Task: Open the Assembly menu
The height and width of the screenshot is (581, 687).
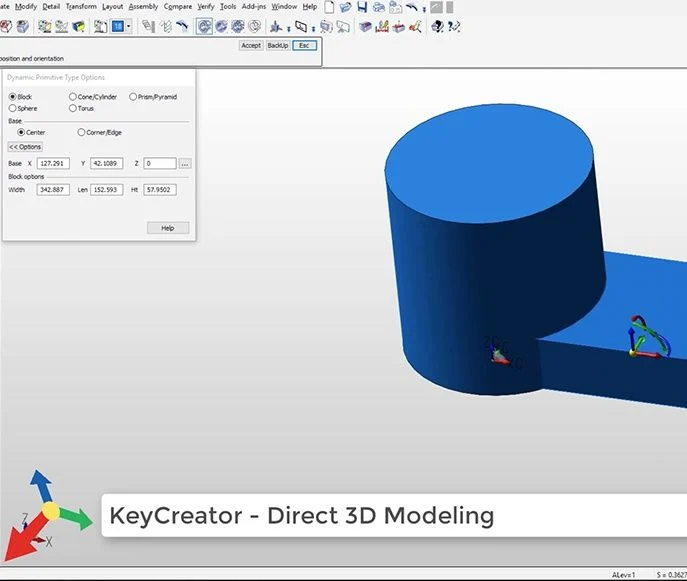Action: [143, 7]
